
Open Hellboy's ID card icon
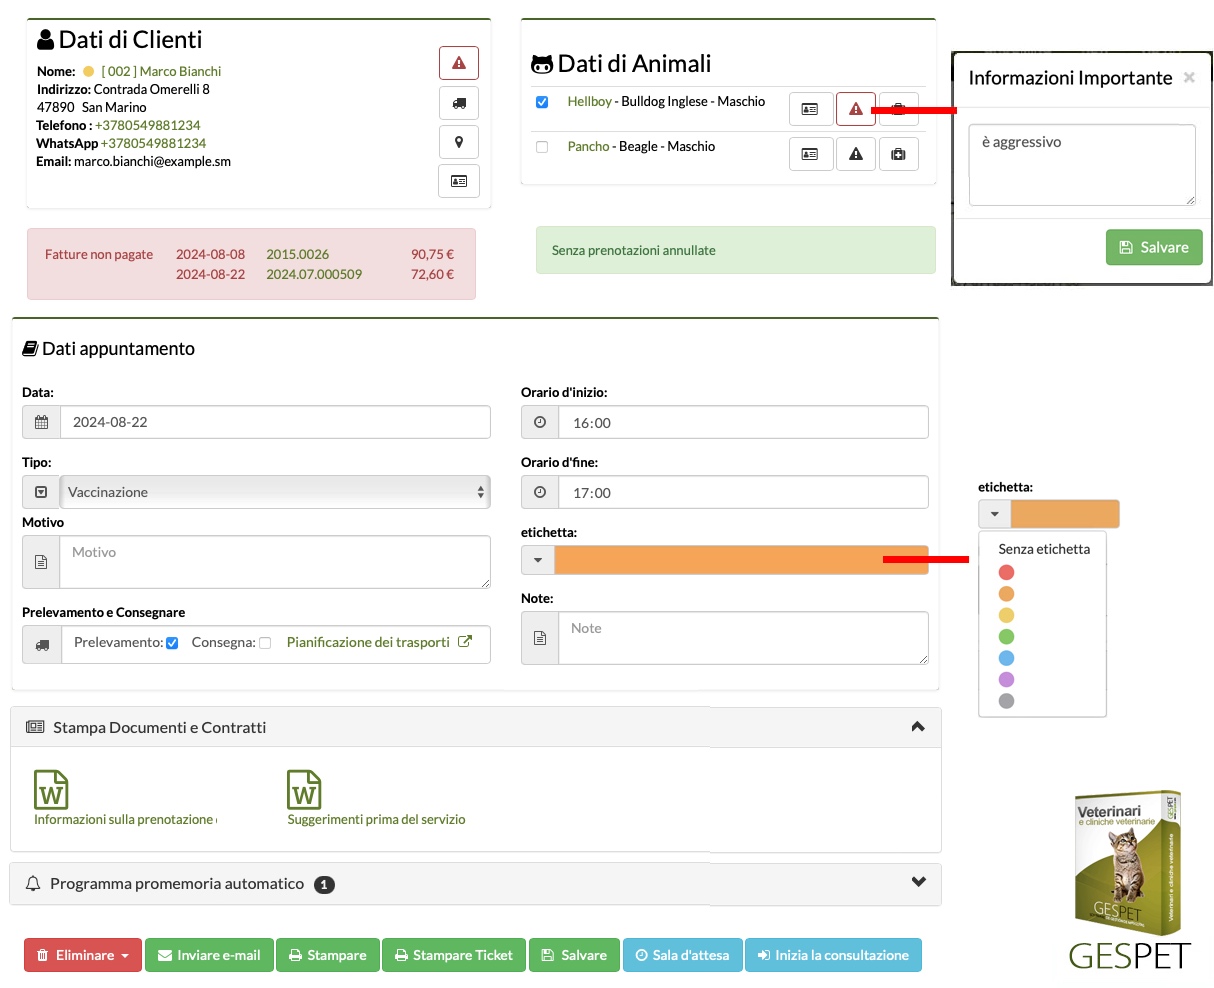811,109
